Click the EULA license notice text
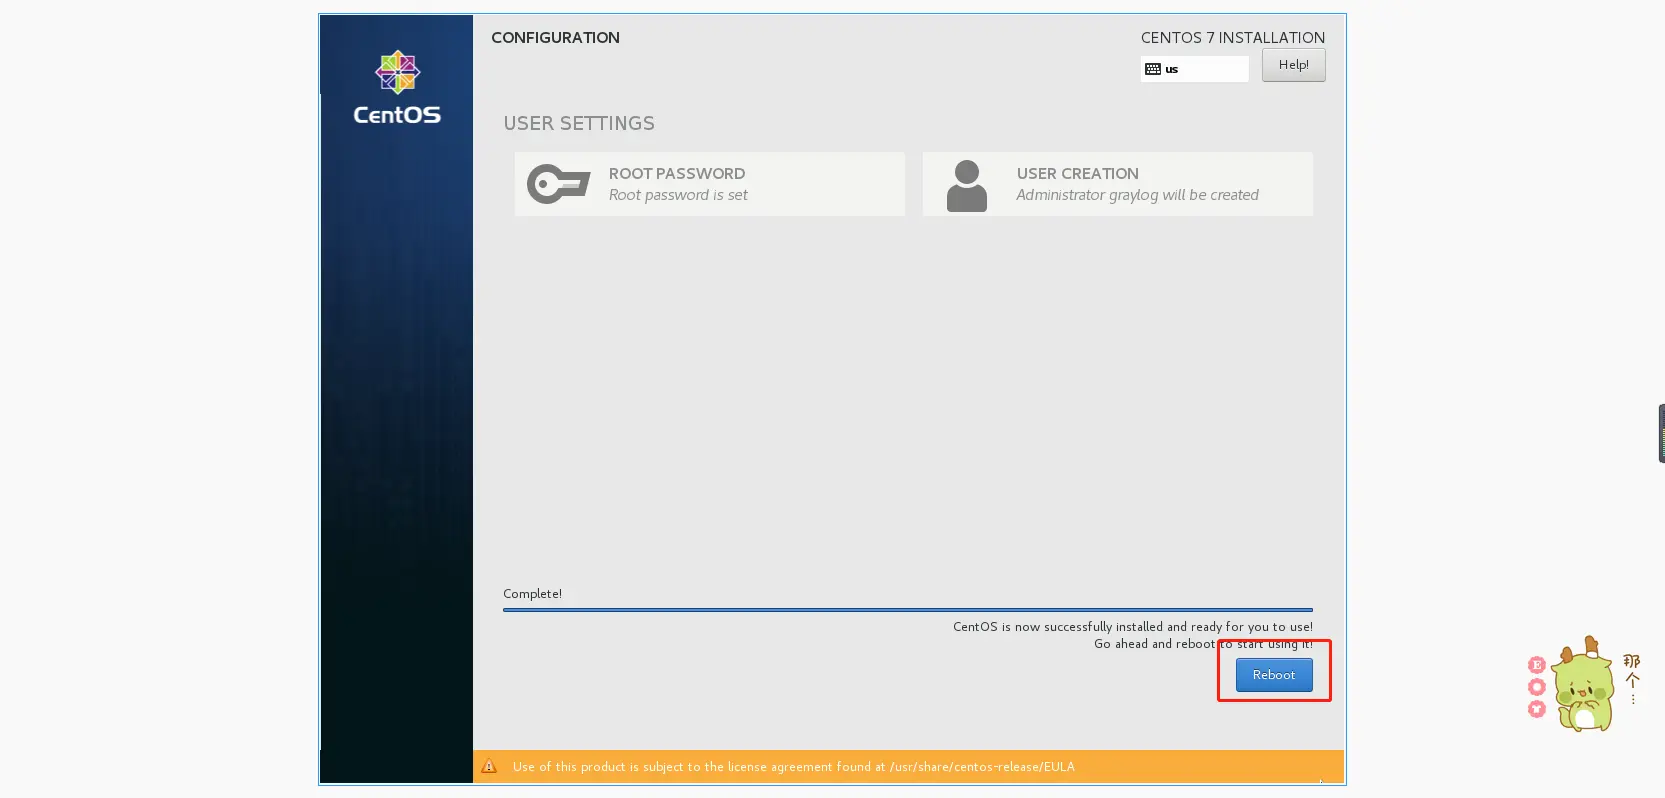This screenshot has width=1665, height=798. (x=794, y=767)
